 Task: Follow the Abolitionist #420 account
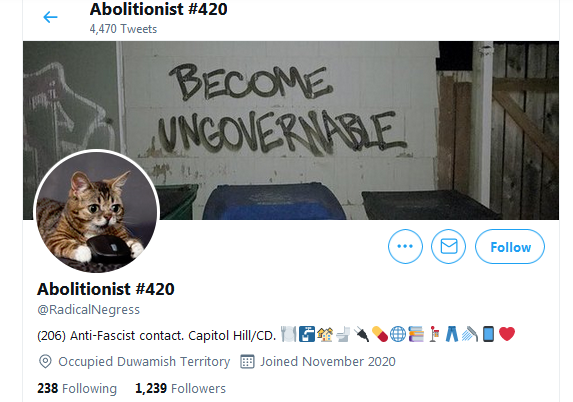tap(510, 246)
